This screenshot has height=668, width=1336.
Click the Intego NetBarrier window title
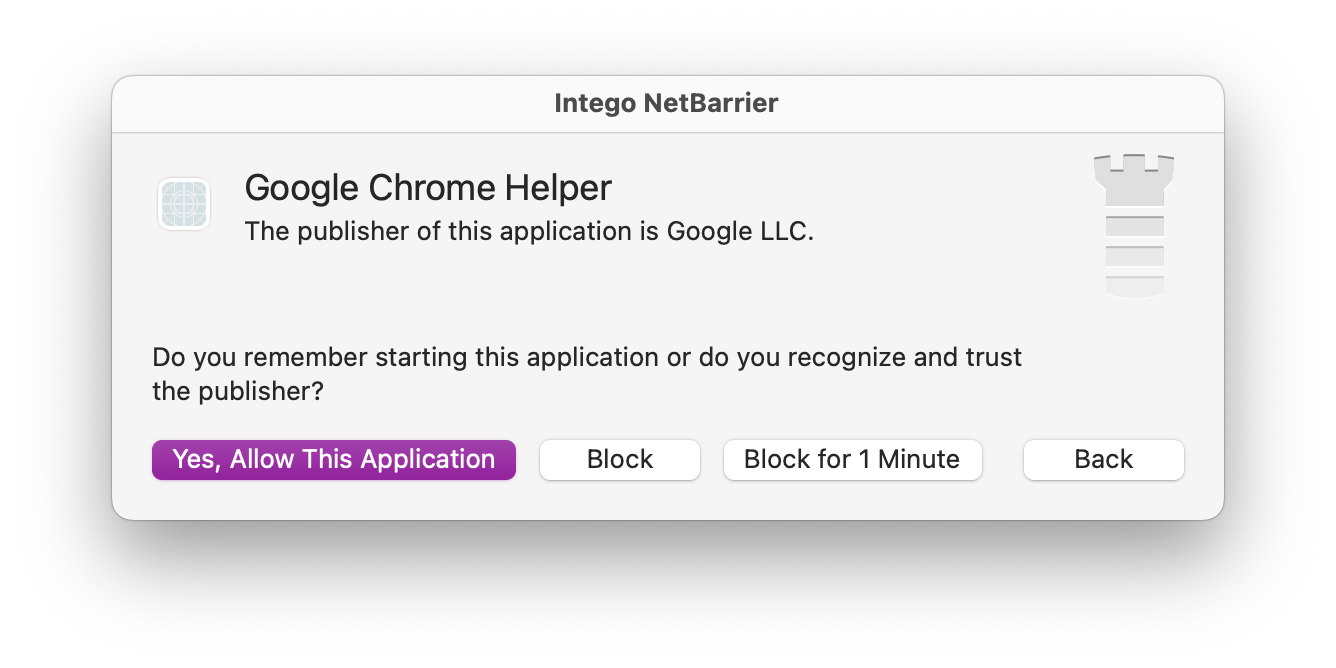tap(667, 103)
